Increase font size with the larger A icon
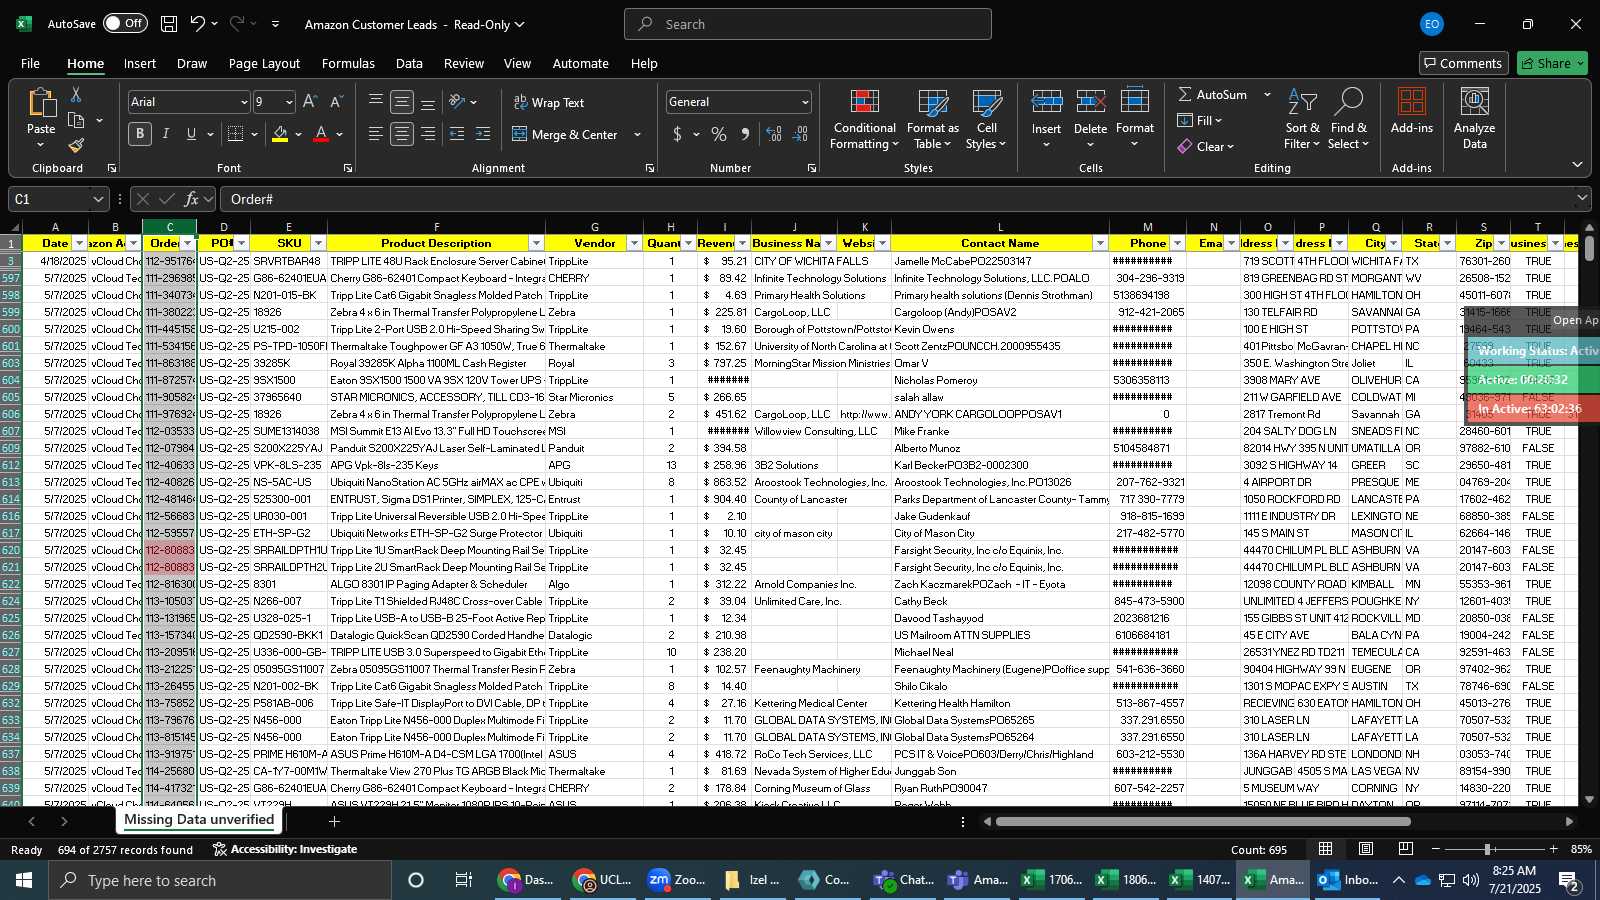1600x900 pixels. [310, 102]
